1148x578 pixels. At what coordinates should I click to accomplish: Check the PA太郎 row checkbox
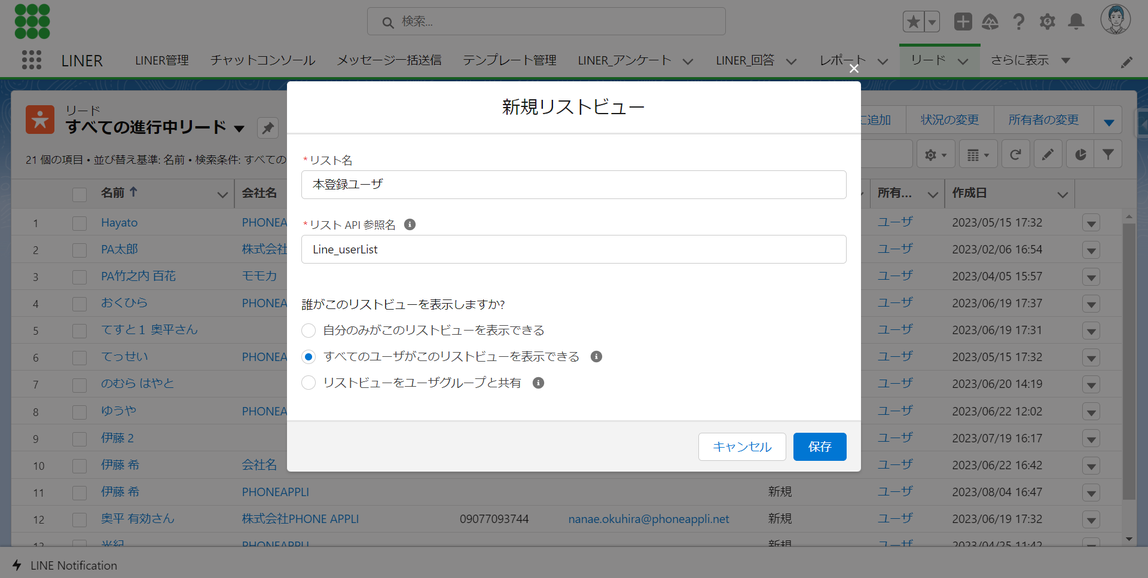tap(79, 250)
